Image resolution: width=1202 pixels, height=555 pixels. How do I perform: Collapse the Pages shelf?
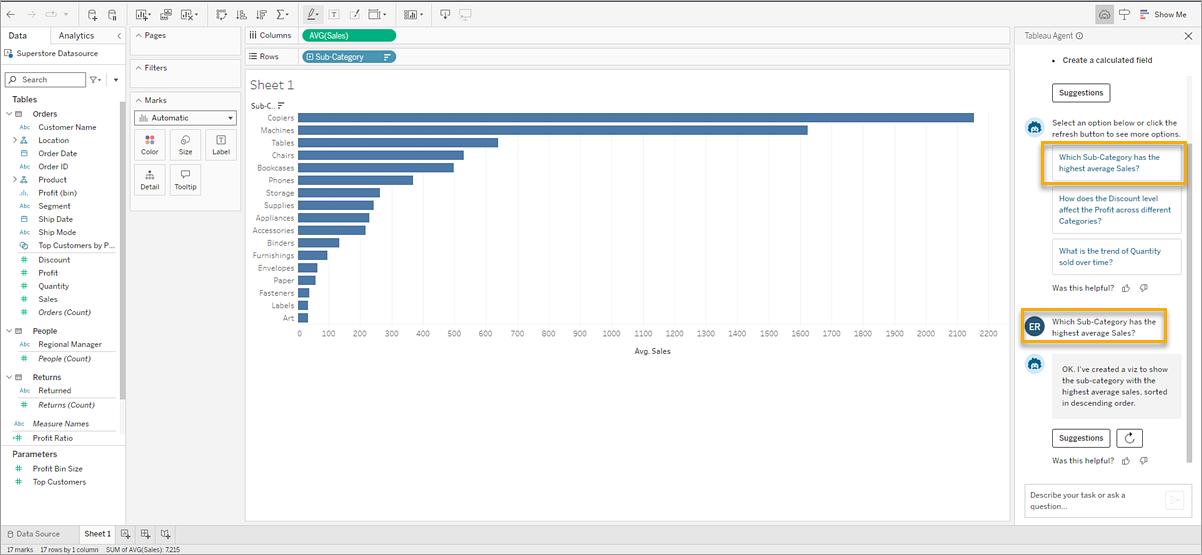pos(138,35)
